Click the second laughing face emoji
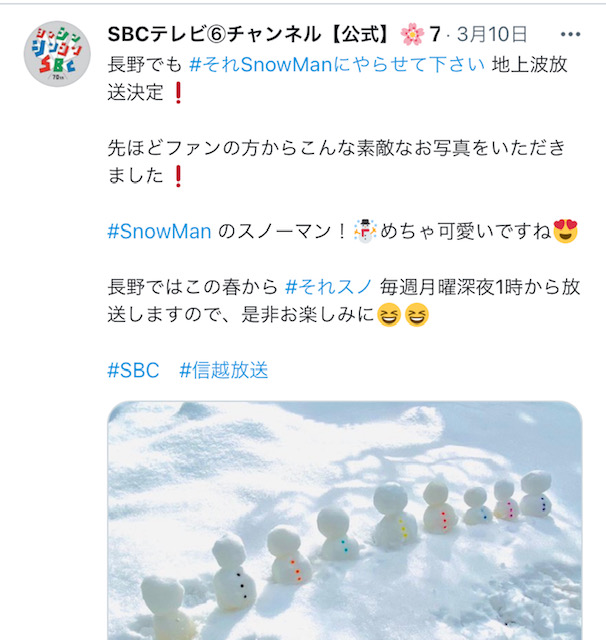 tap(417, 315)
